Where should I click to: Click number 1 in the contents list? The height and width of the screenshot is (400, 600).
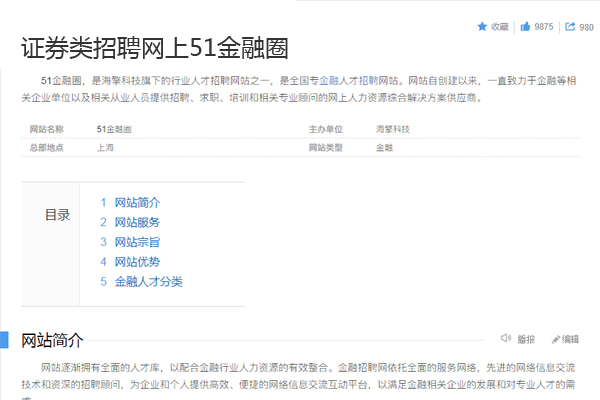click(103, 202)
